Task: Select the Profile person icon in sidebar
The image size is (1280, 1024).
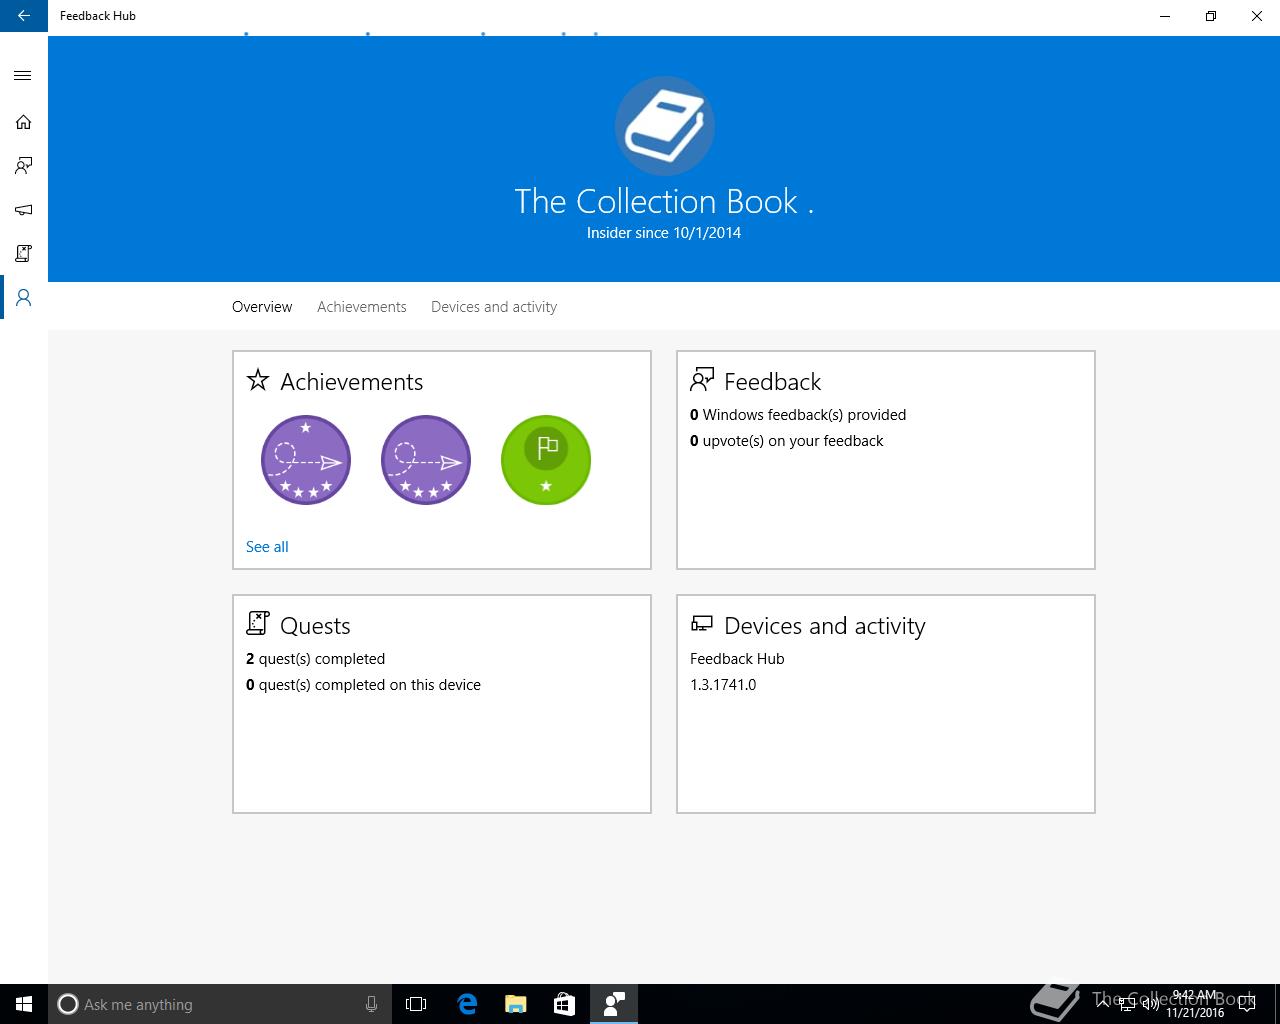Action: [x=23, y=298]
